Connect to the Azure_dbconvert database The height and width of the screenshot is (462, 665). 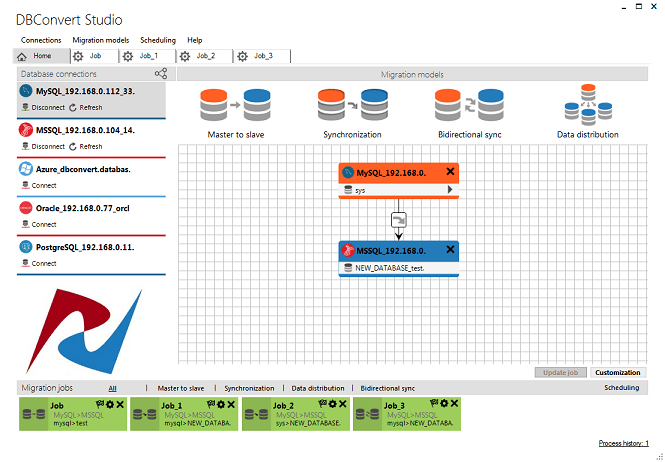coord(39,186)
